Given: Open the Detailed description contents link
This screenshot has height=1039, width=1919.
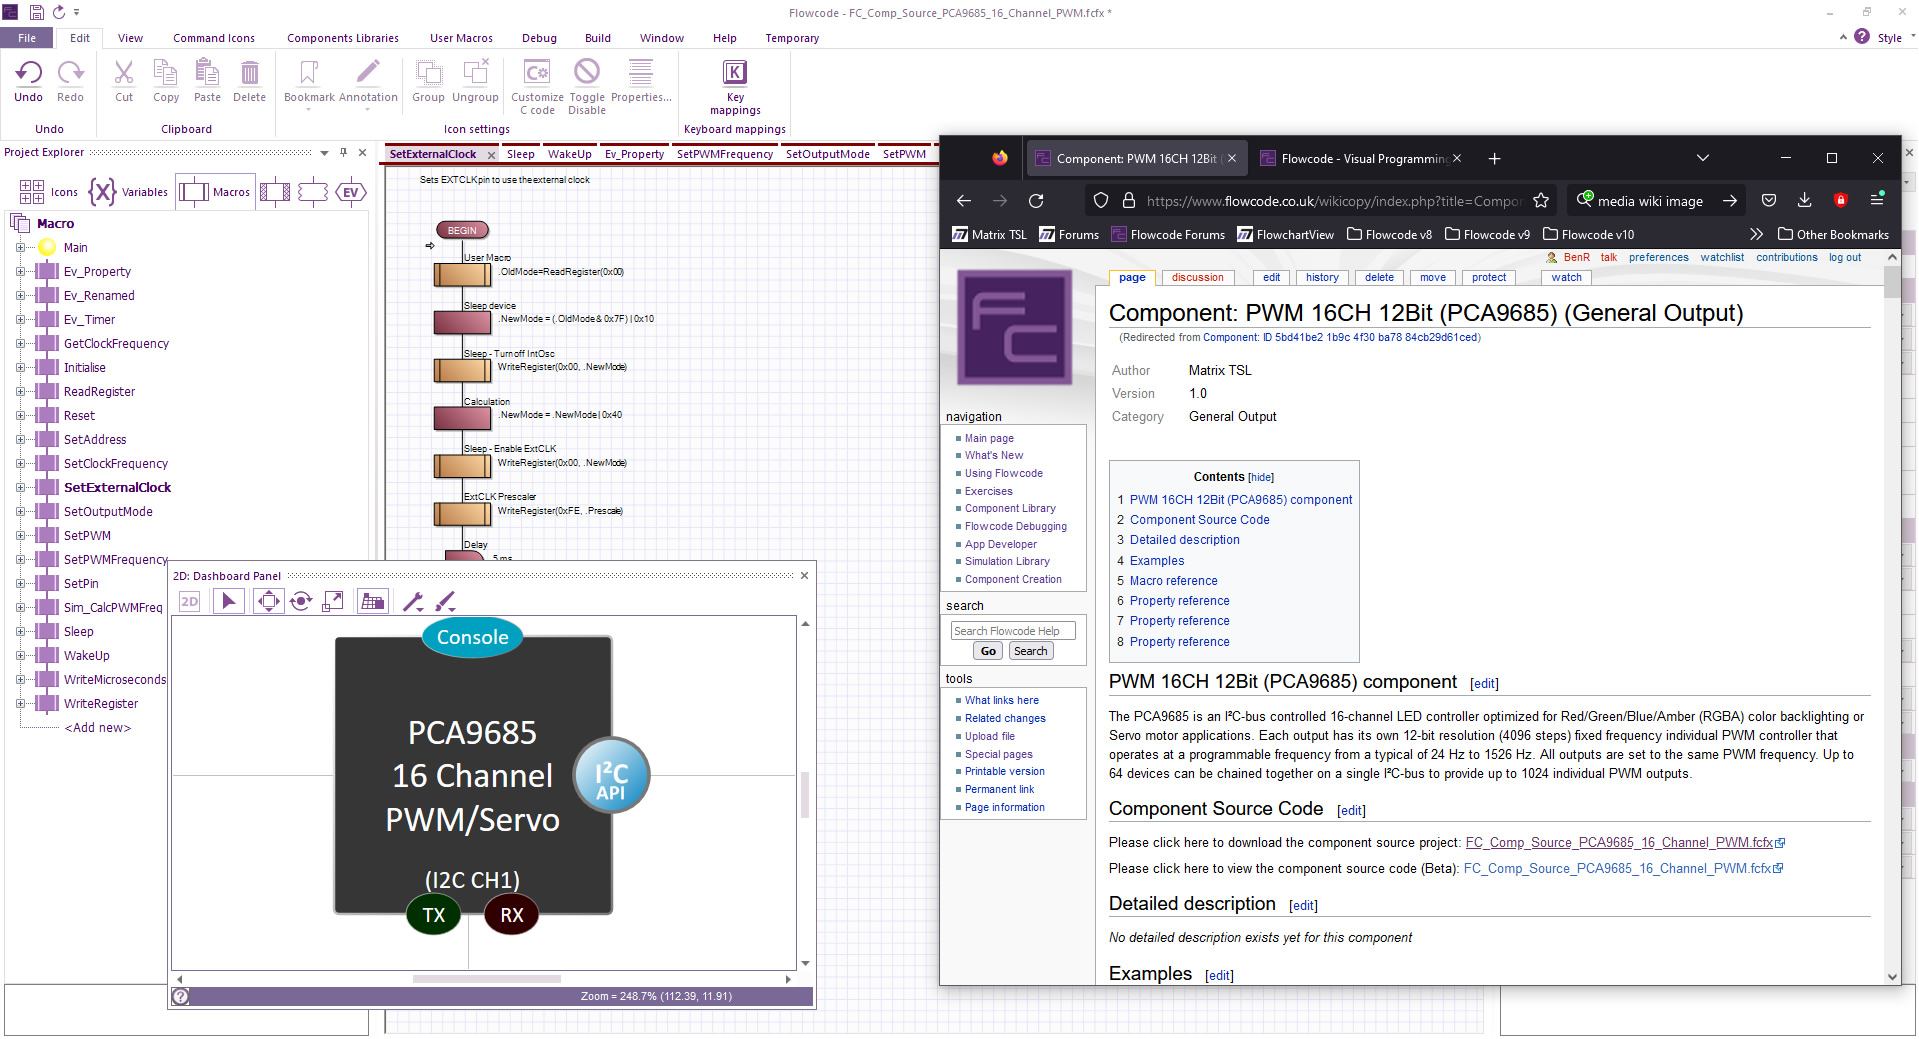Looking at the screenshot, I should point(1184,540).
